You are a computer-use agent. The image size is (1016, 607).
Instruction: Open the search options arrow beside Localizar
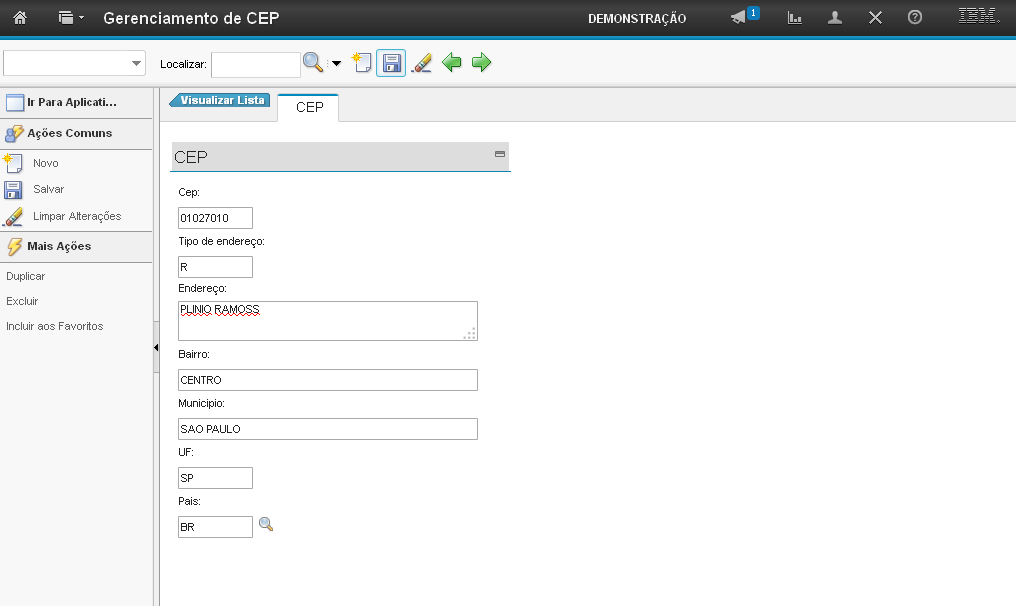coord(336,64)
